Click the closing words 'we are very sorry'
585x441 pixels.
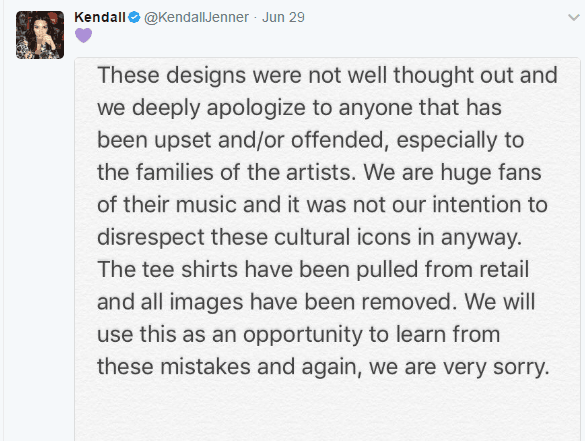point(459,367)
